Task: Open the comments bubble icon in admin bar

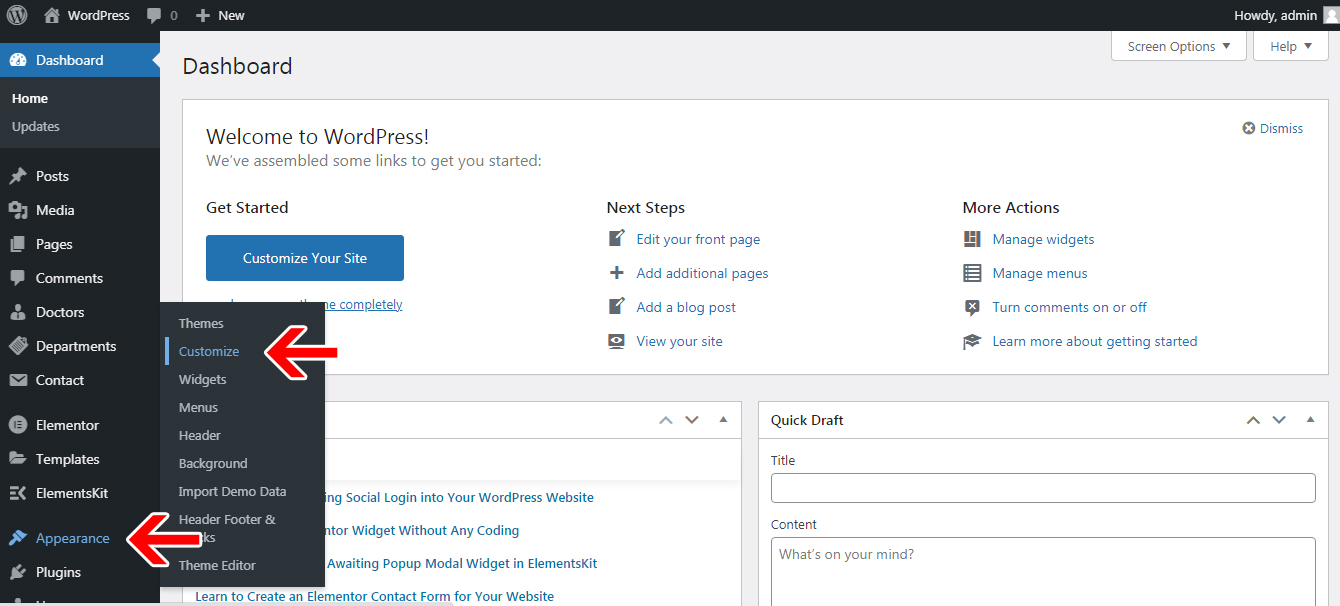Action: [x=153, y=16]
